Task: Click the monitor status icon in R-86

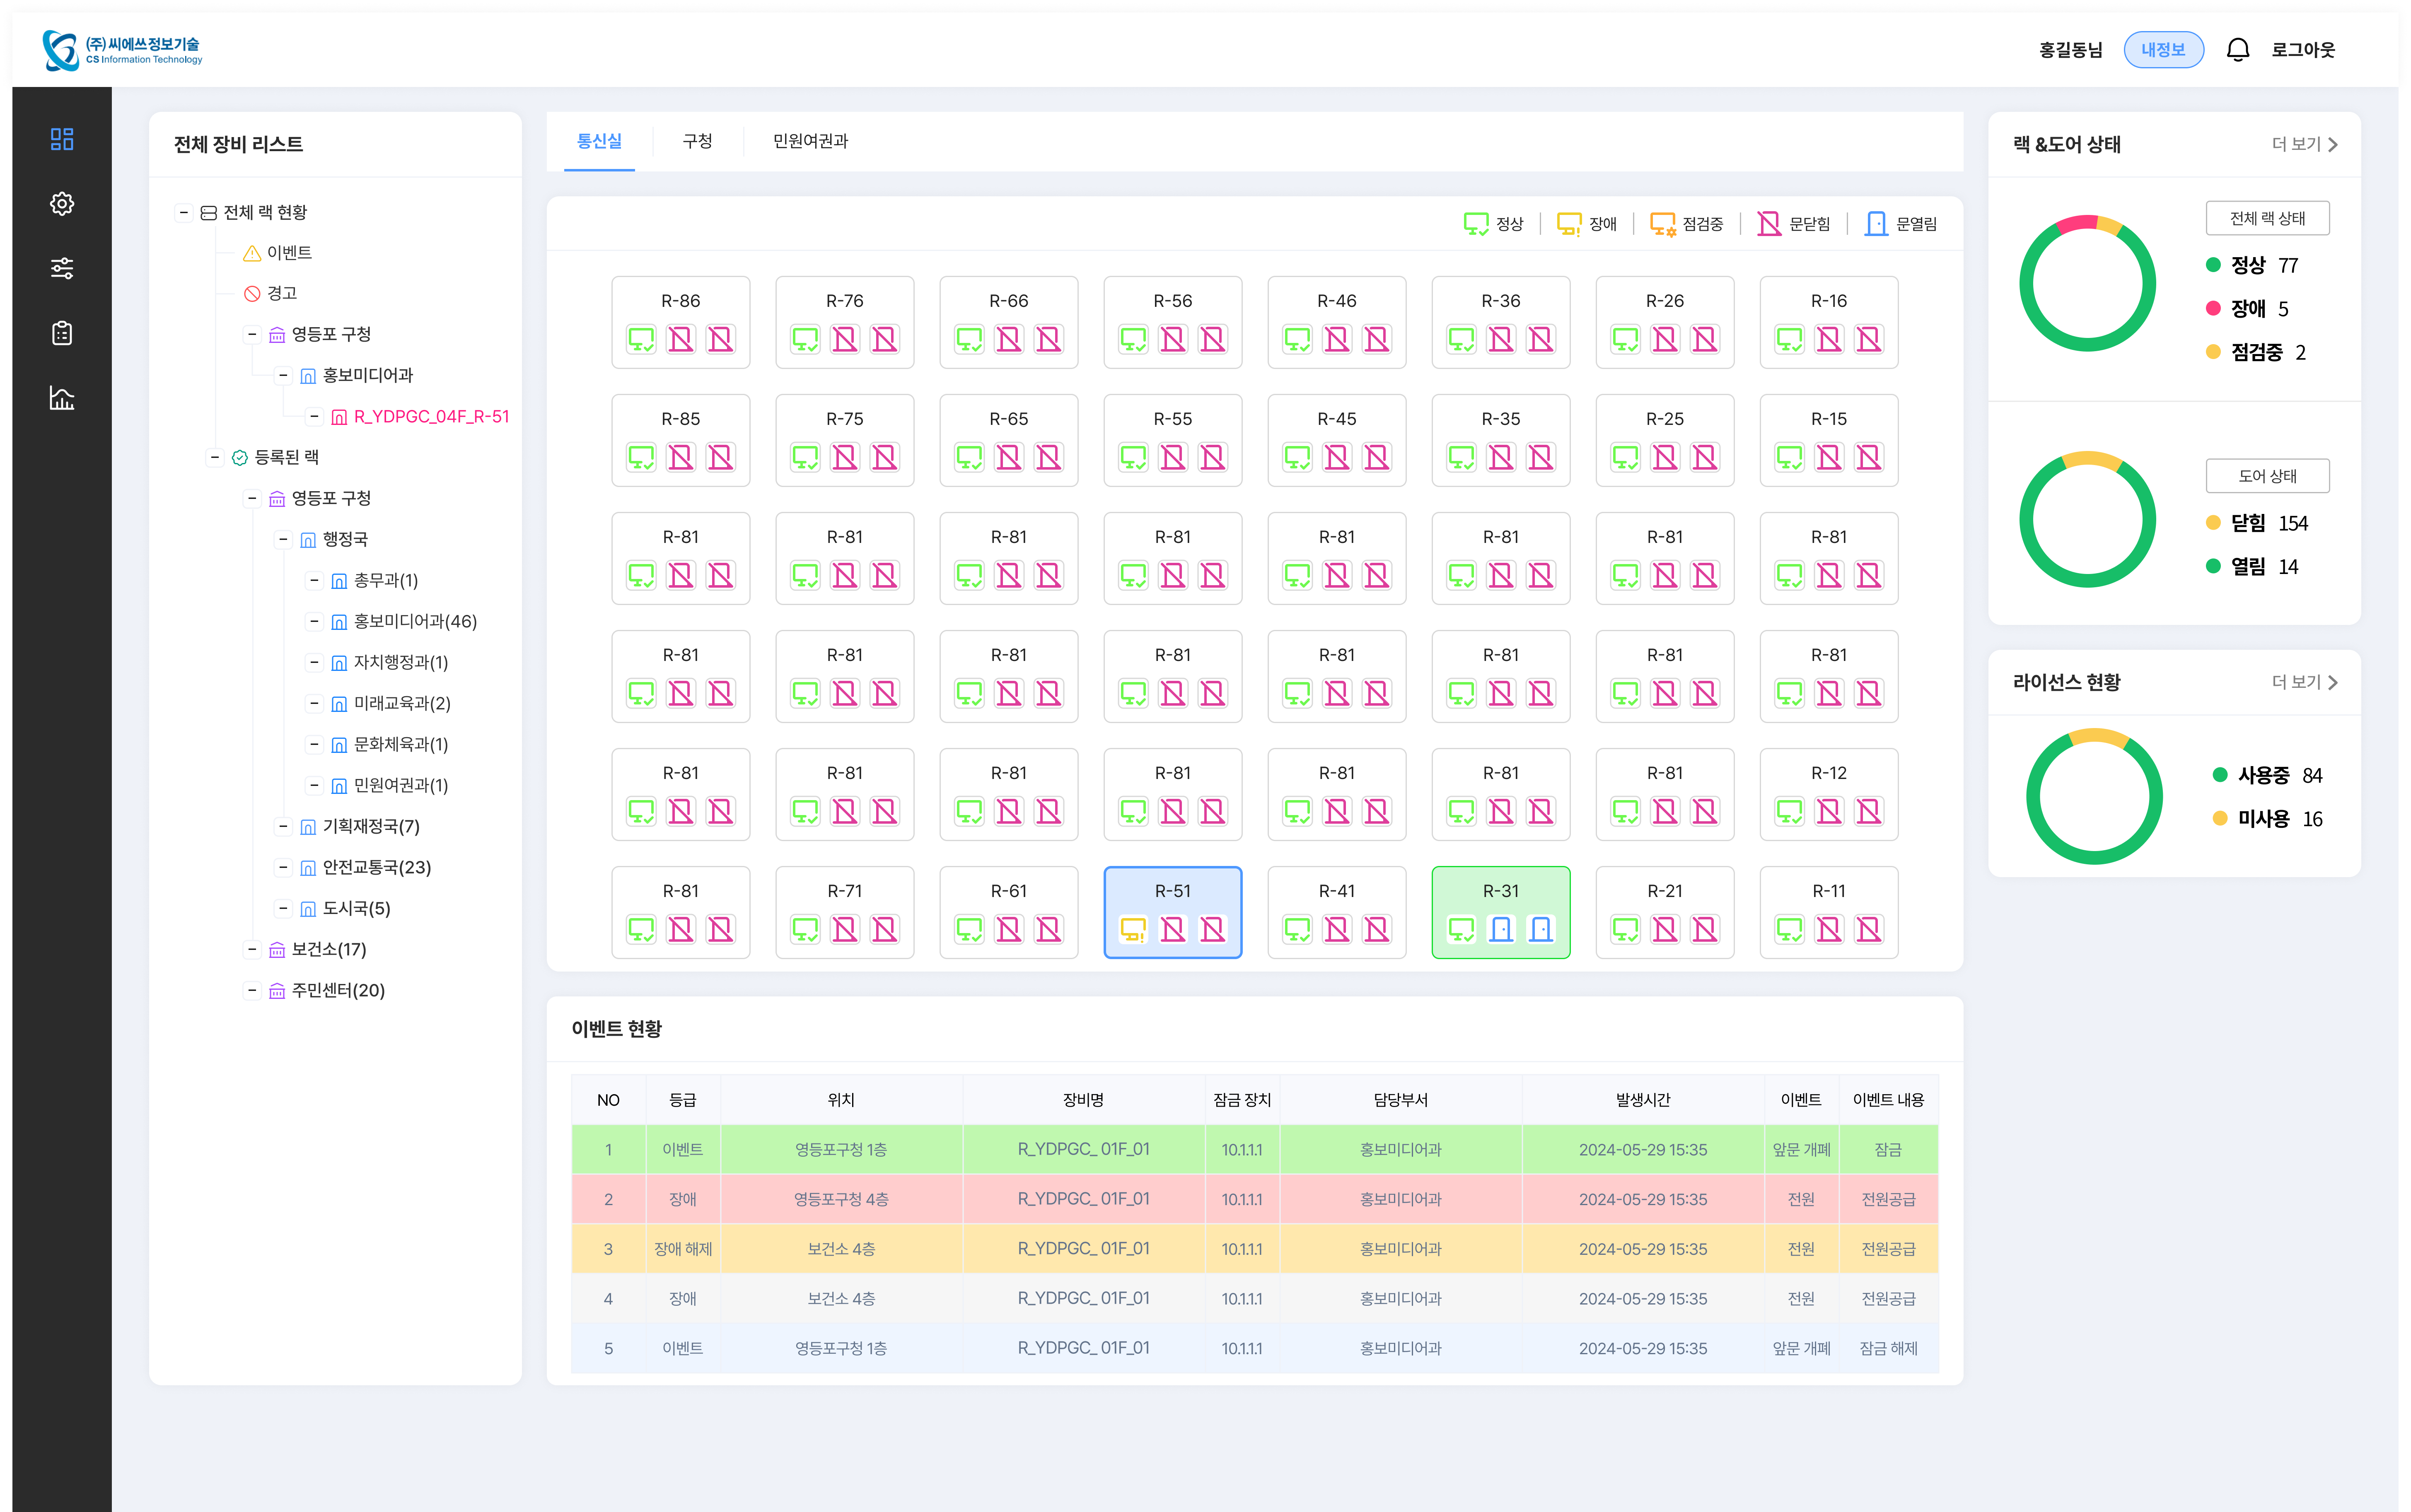Action: 641,340
